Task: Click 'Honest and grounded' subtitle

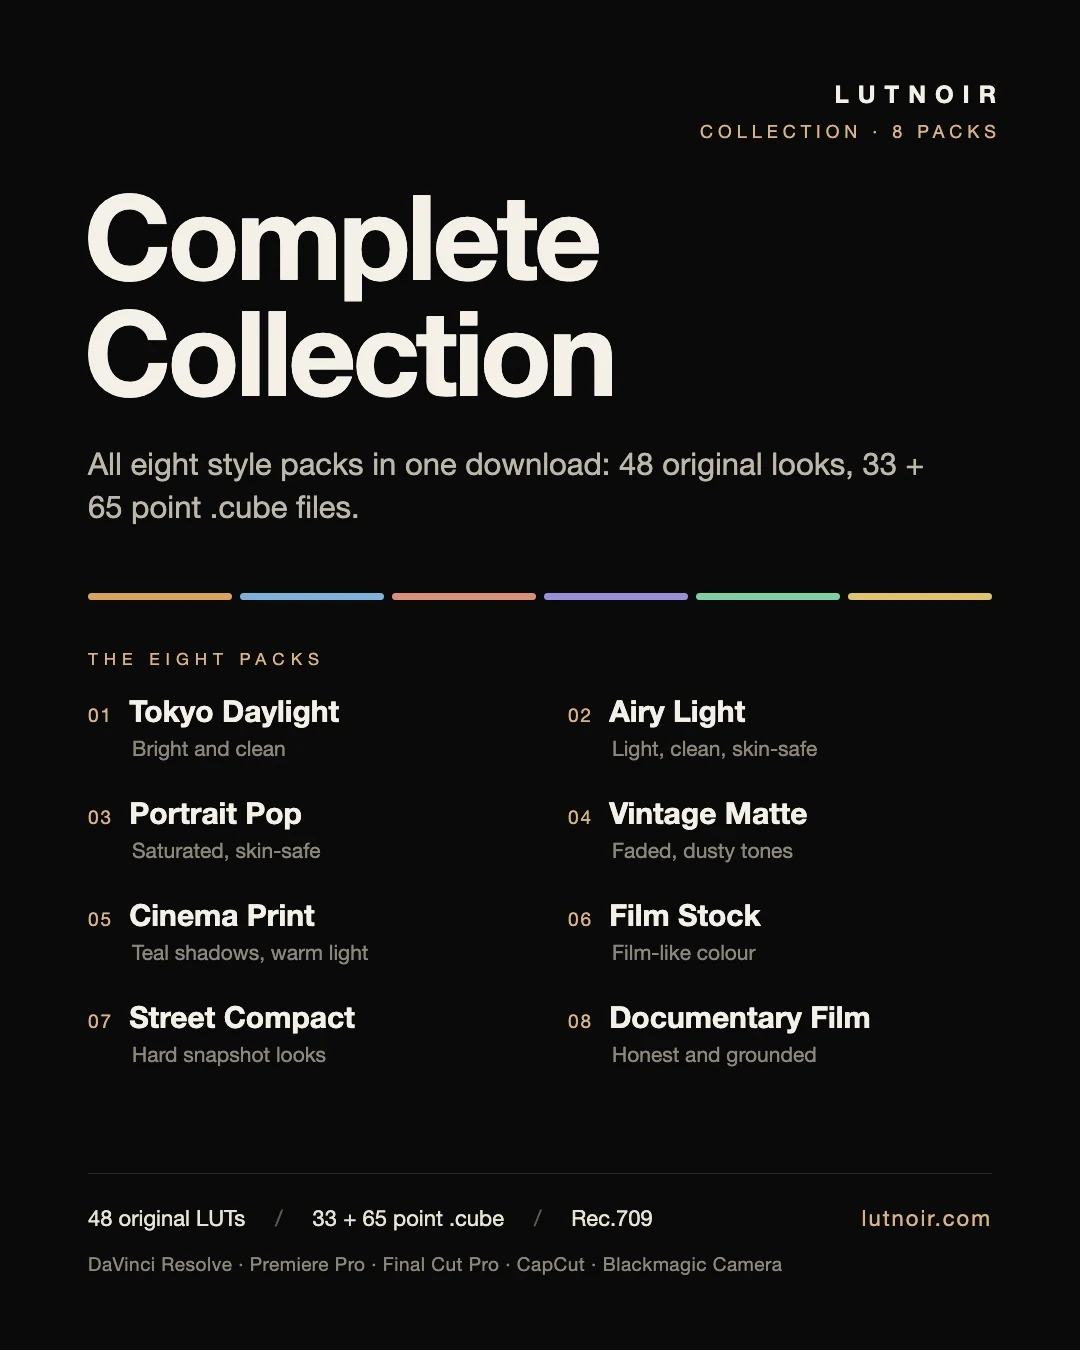Action: coord(714,1055)
